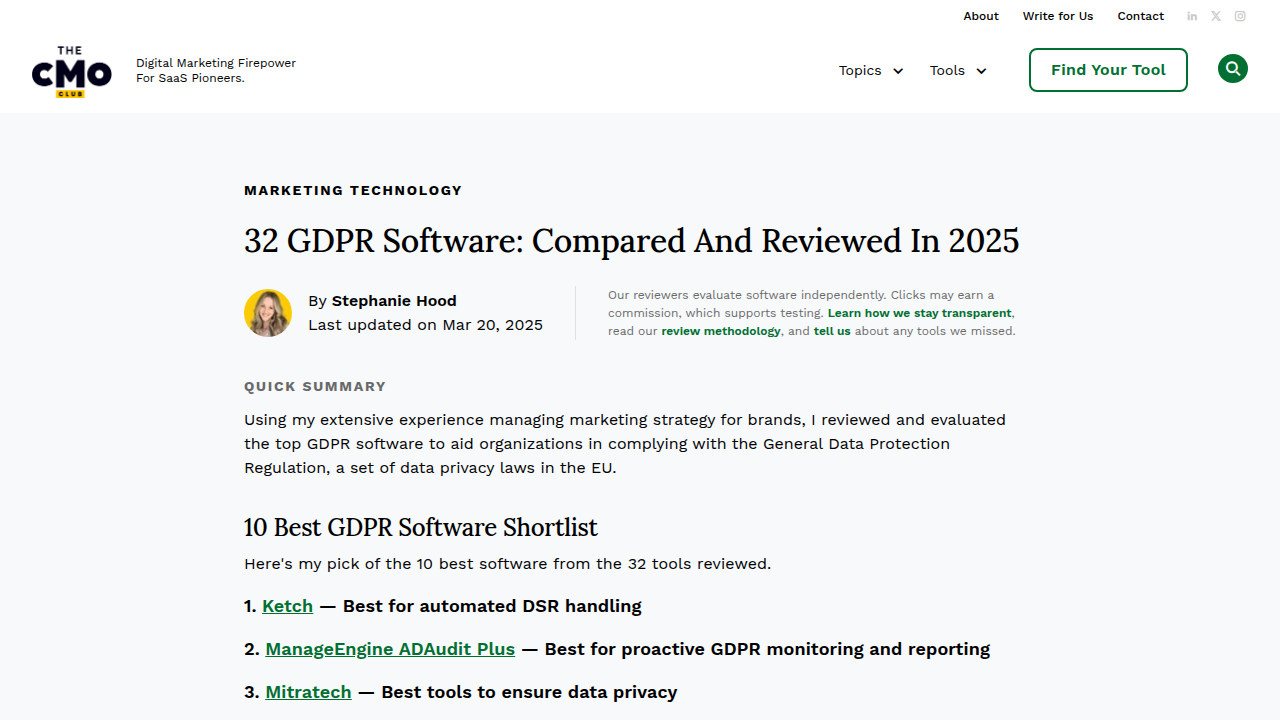Expand the Topics dropdown menu
Image resolution: width=1280 pixels, height=720 pixels.
coord(871,70)
